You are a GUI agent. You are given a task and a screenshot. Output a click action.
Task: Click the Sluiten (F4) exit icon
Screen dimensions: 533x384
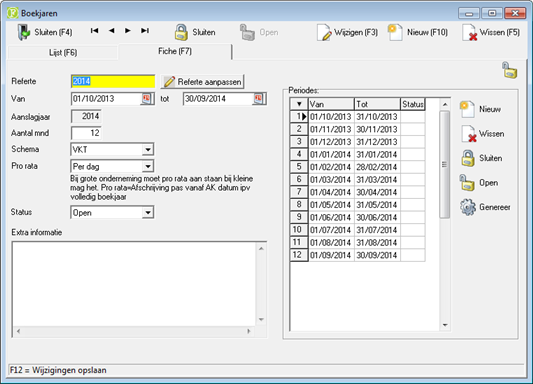coord(23,32)
